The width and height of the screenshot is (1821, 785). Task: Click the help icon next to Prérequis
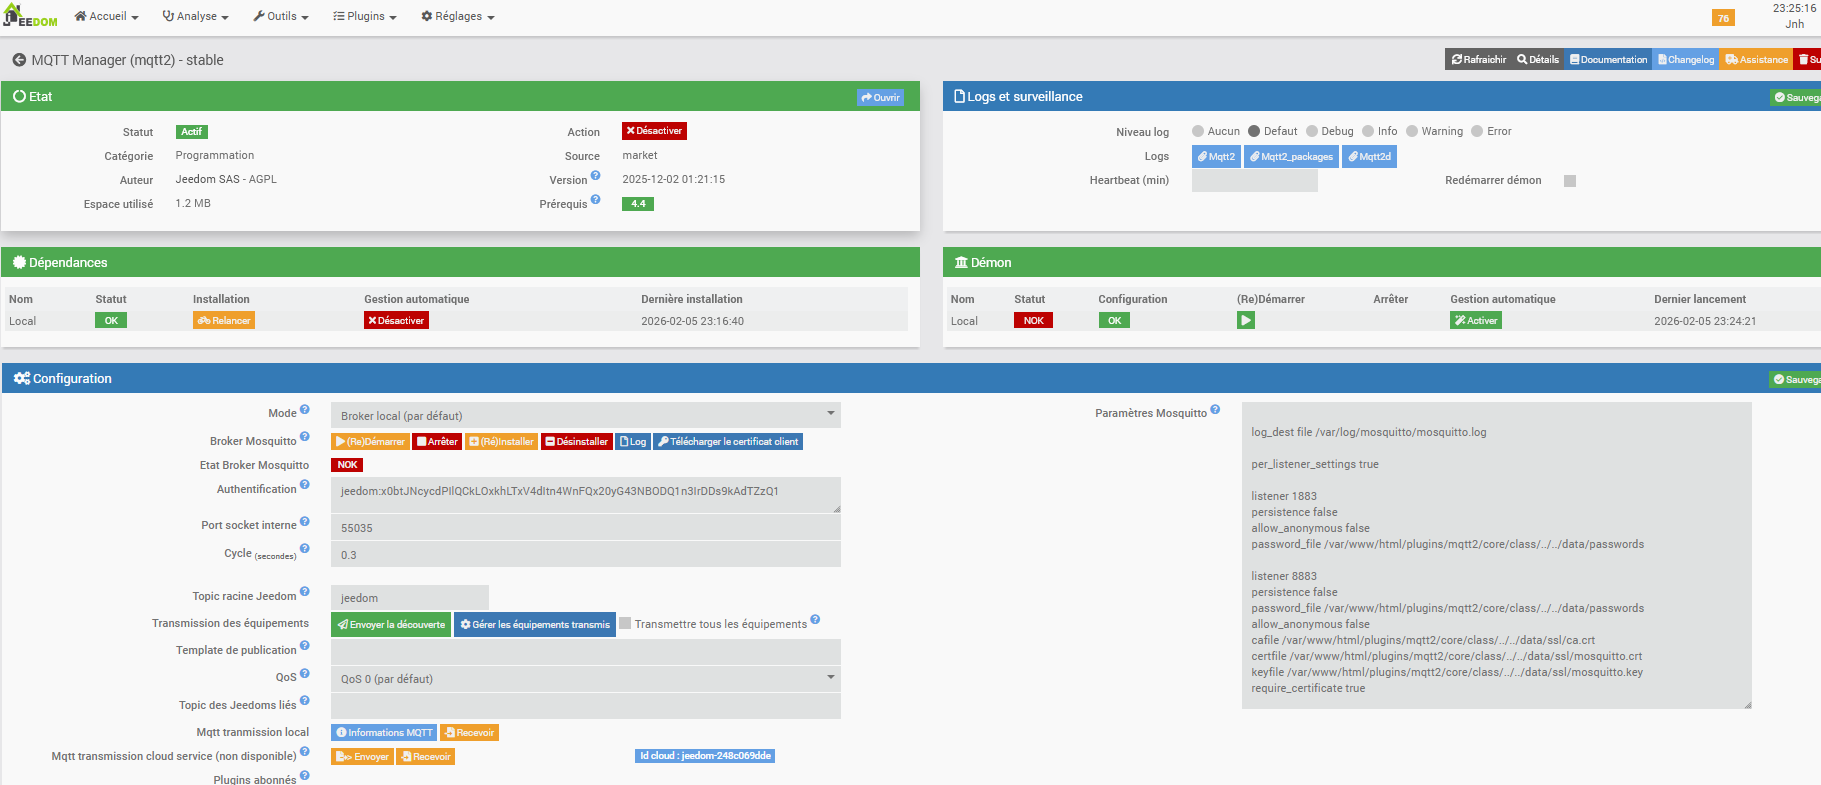595,200
